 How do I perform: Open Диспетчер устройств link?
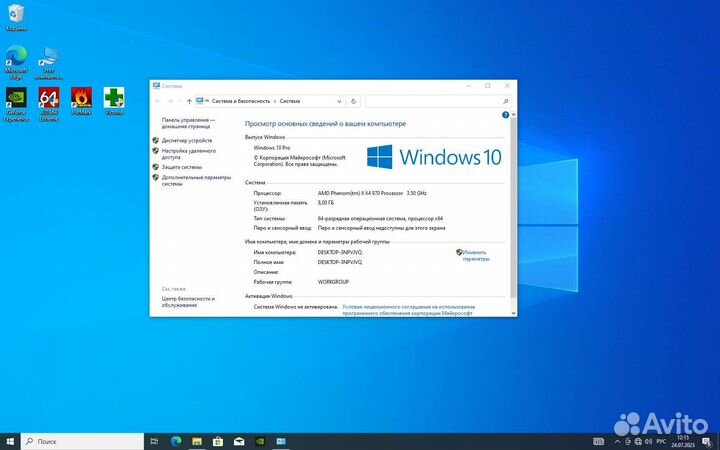point(187,141)
